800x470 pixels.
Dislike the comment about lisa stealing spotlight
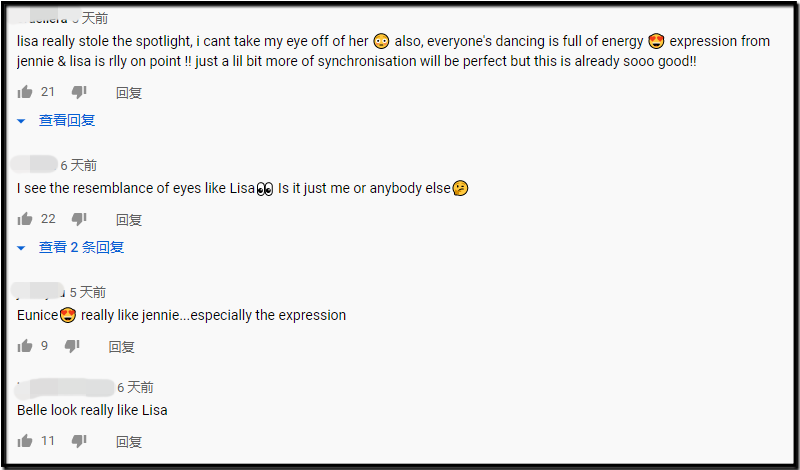[x=79, y=92]
